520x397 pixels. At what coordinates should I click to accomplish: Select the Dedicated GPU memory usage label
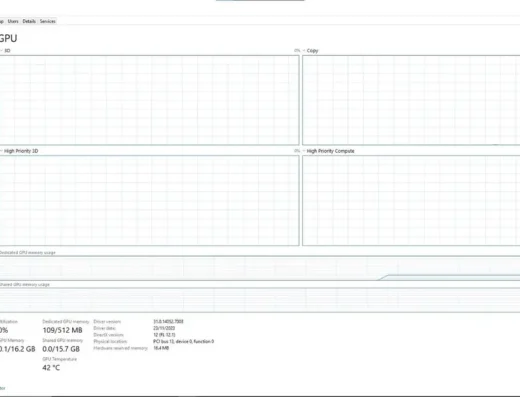pyautogui.click(x=27, y=253)
